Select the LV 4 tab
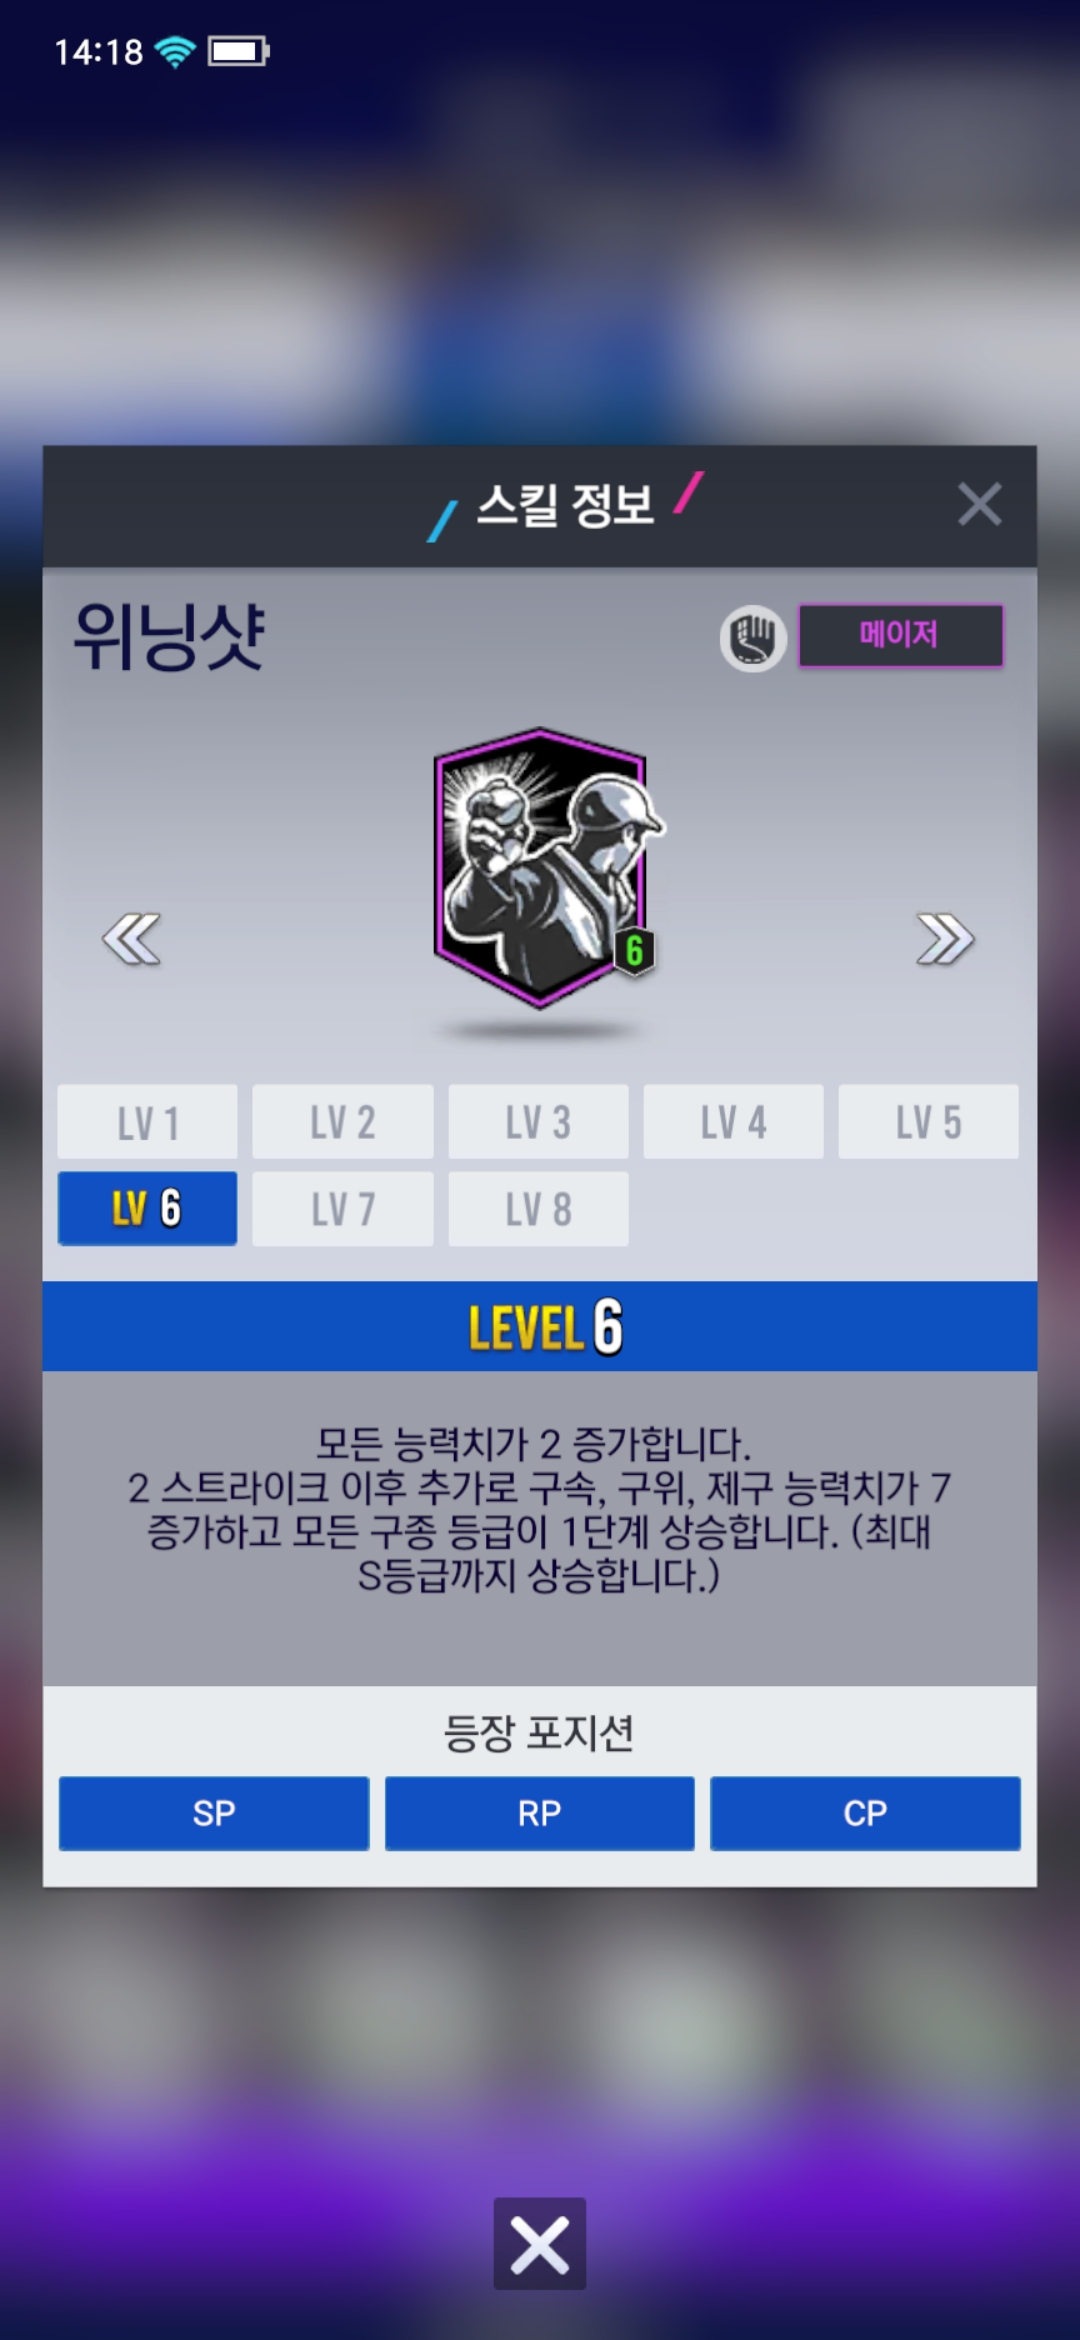Viewport: 1080px width, 2340px height. pos(733,1122)
